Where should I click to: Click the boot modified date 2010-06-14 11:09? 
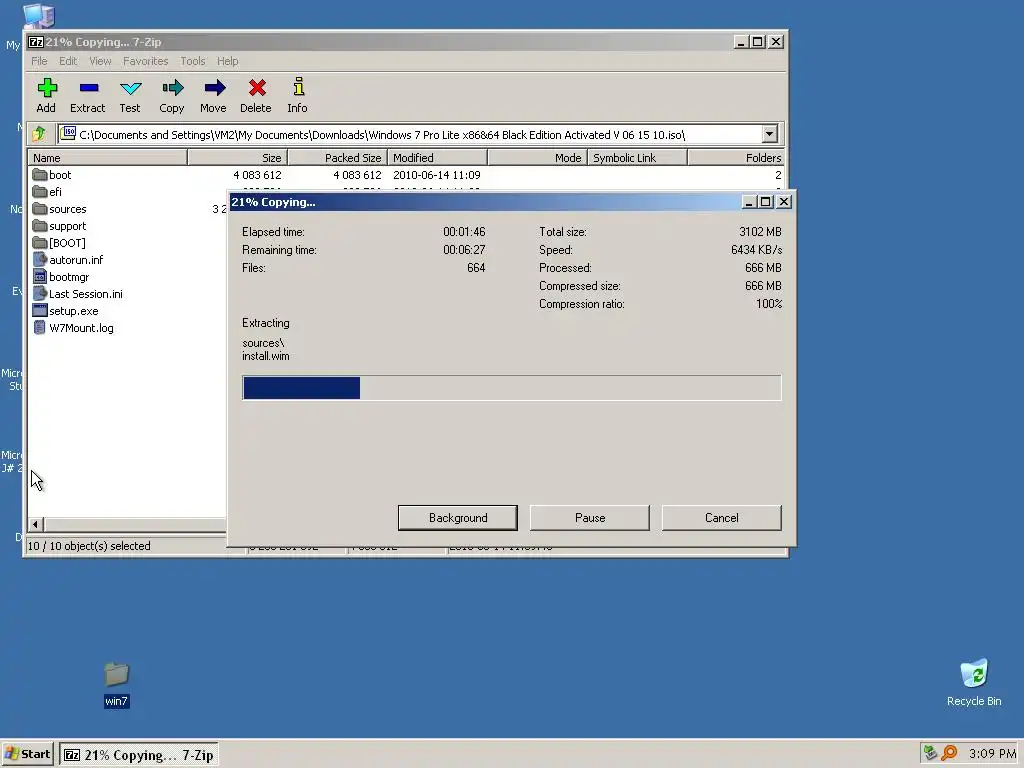coord(436,175)
